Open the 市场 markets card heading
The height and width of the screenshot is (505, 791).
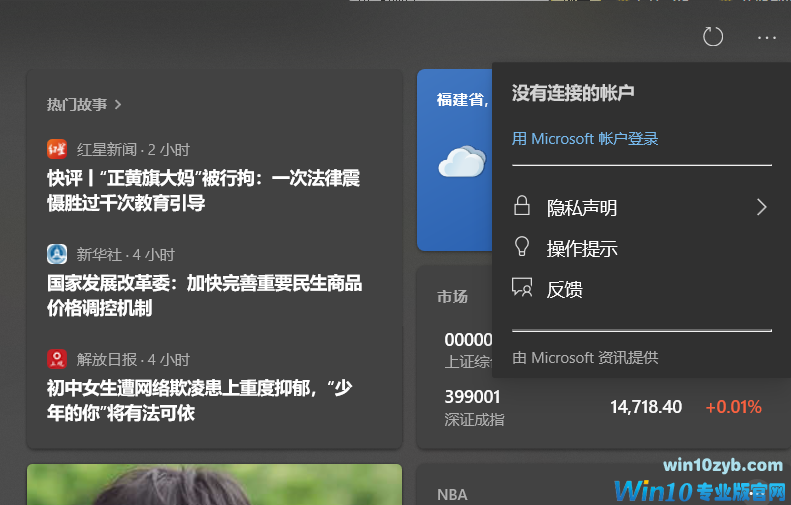coord(453,296)
